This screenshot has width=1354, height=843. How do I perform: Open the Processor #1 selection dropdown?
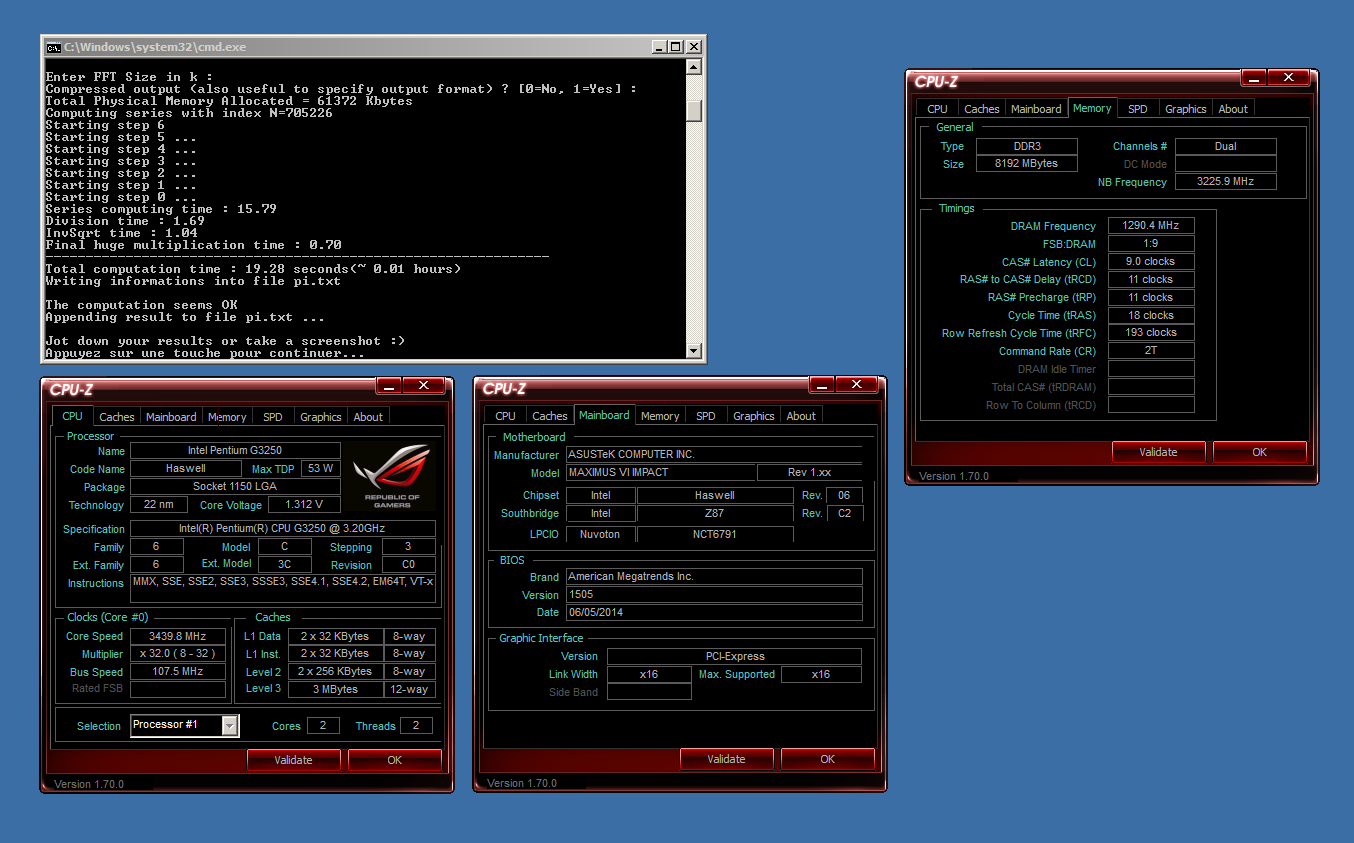(x=230, y=726)
